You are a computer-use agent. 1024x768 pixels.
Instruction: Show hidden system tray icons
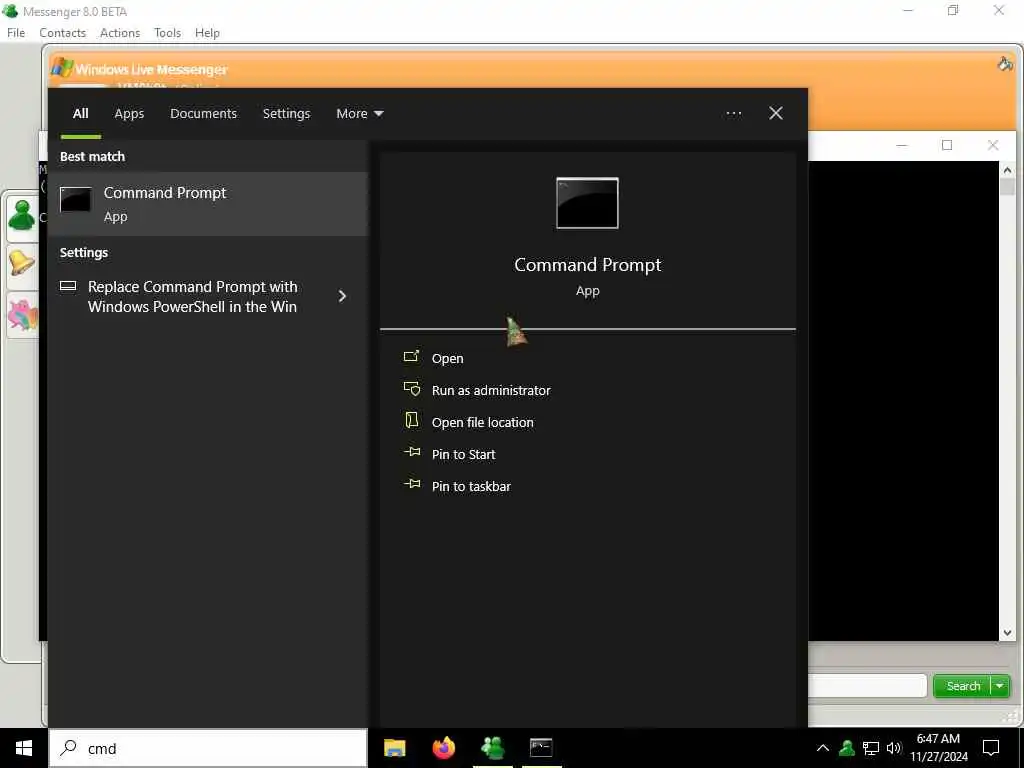pyautogui.click(x=823, y=748)
